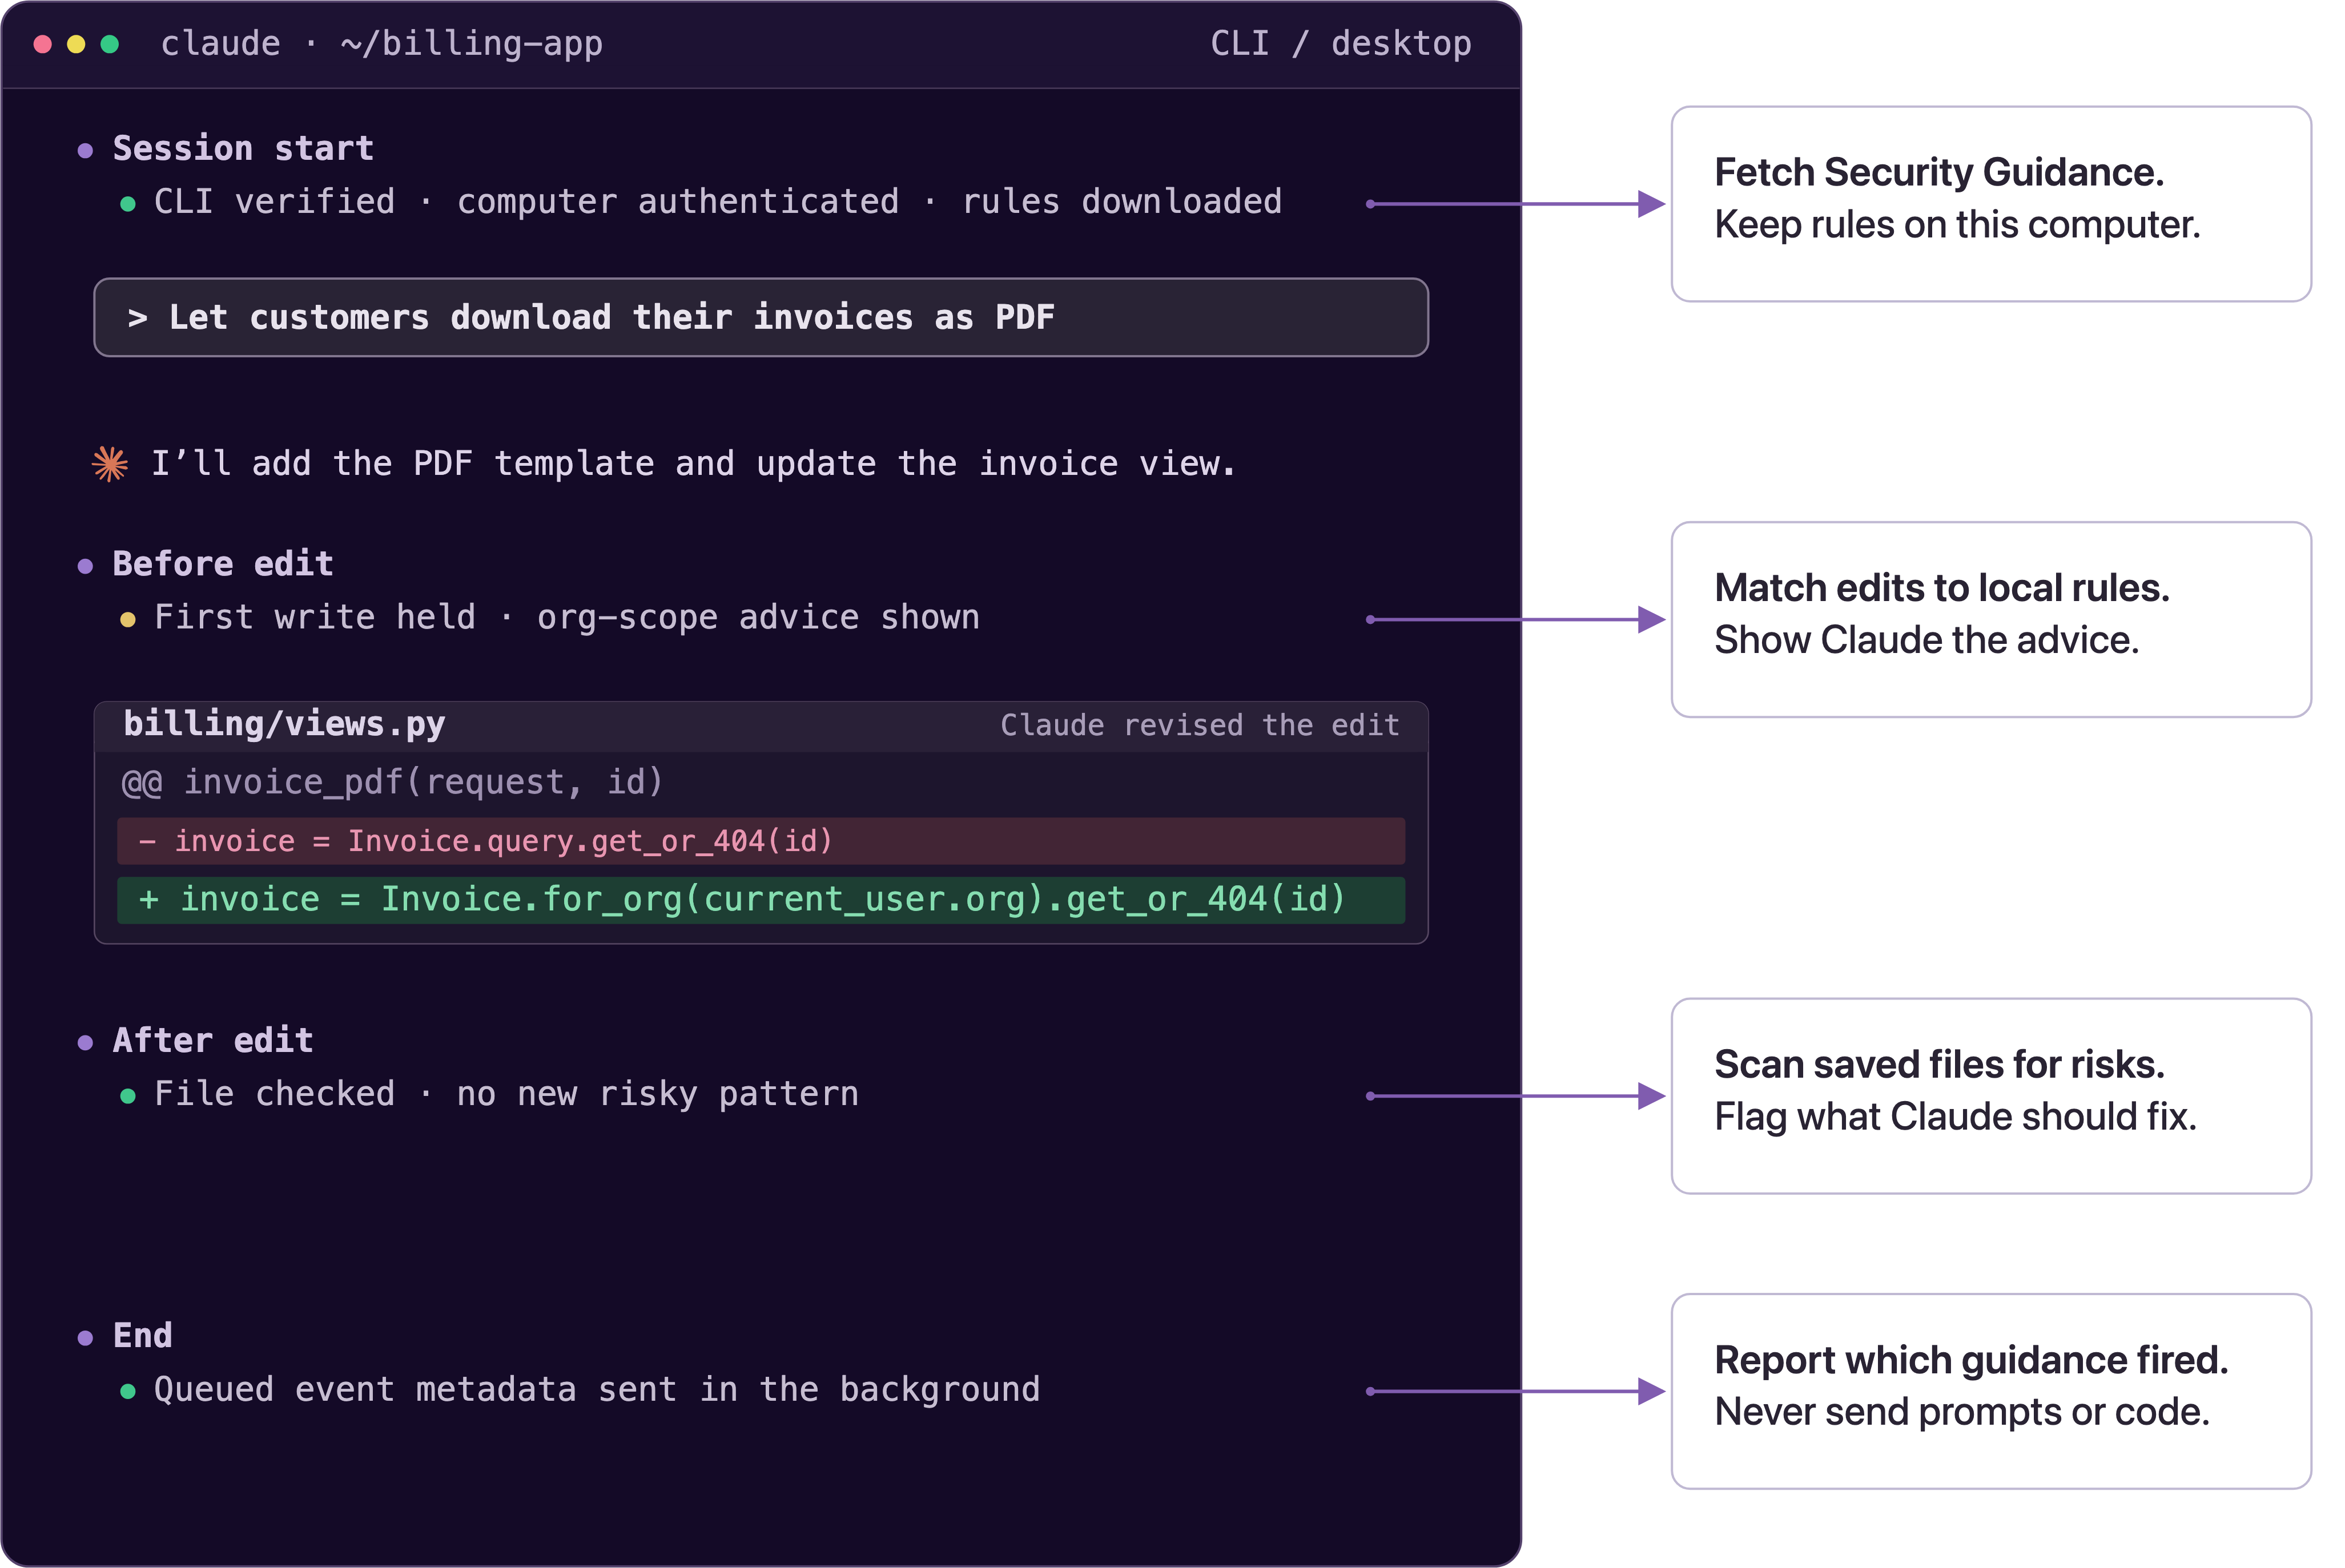Click the green status dot beside 'Queued event metadata'
The width and height of the screenshot is (2345, 1568).
pos(127,1392)
